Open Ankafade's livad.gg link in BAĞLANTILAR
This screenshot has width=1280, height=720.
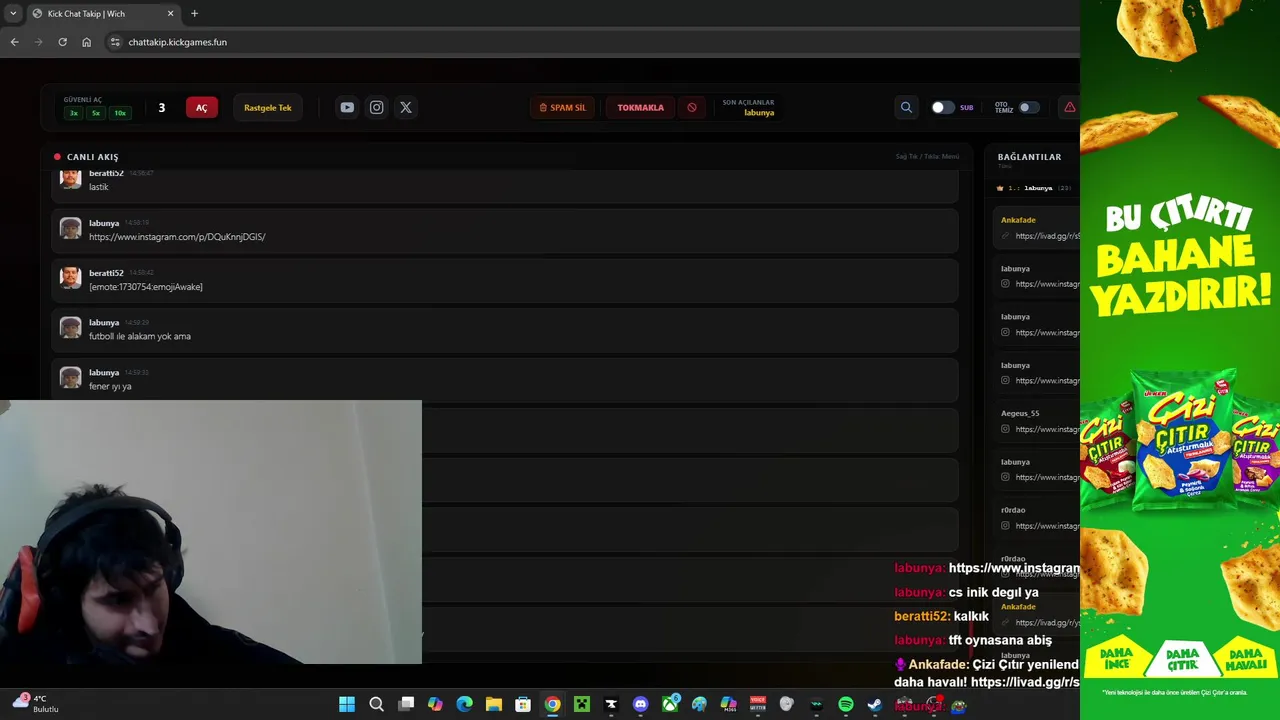click(x=1047, y=236)
